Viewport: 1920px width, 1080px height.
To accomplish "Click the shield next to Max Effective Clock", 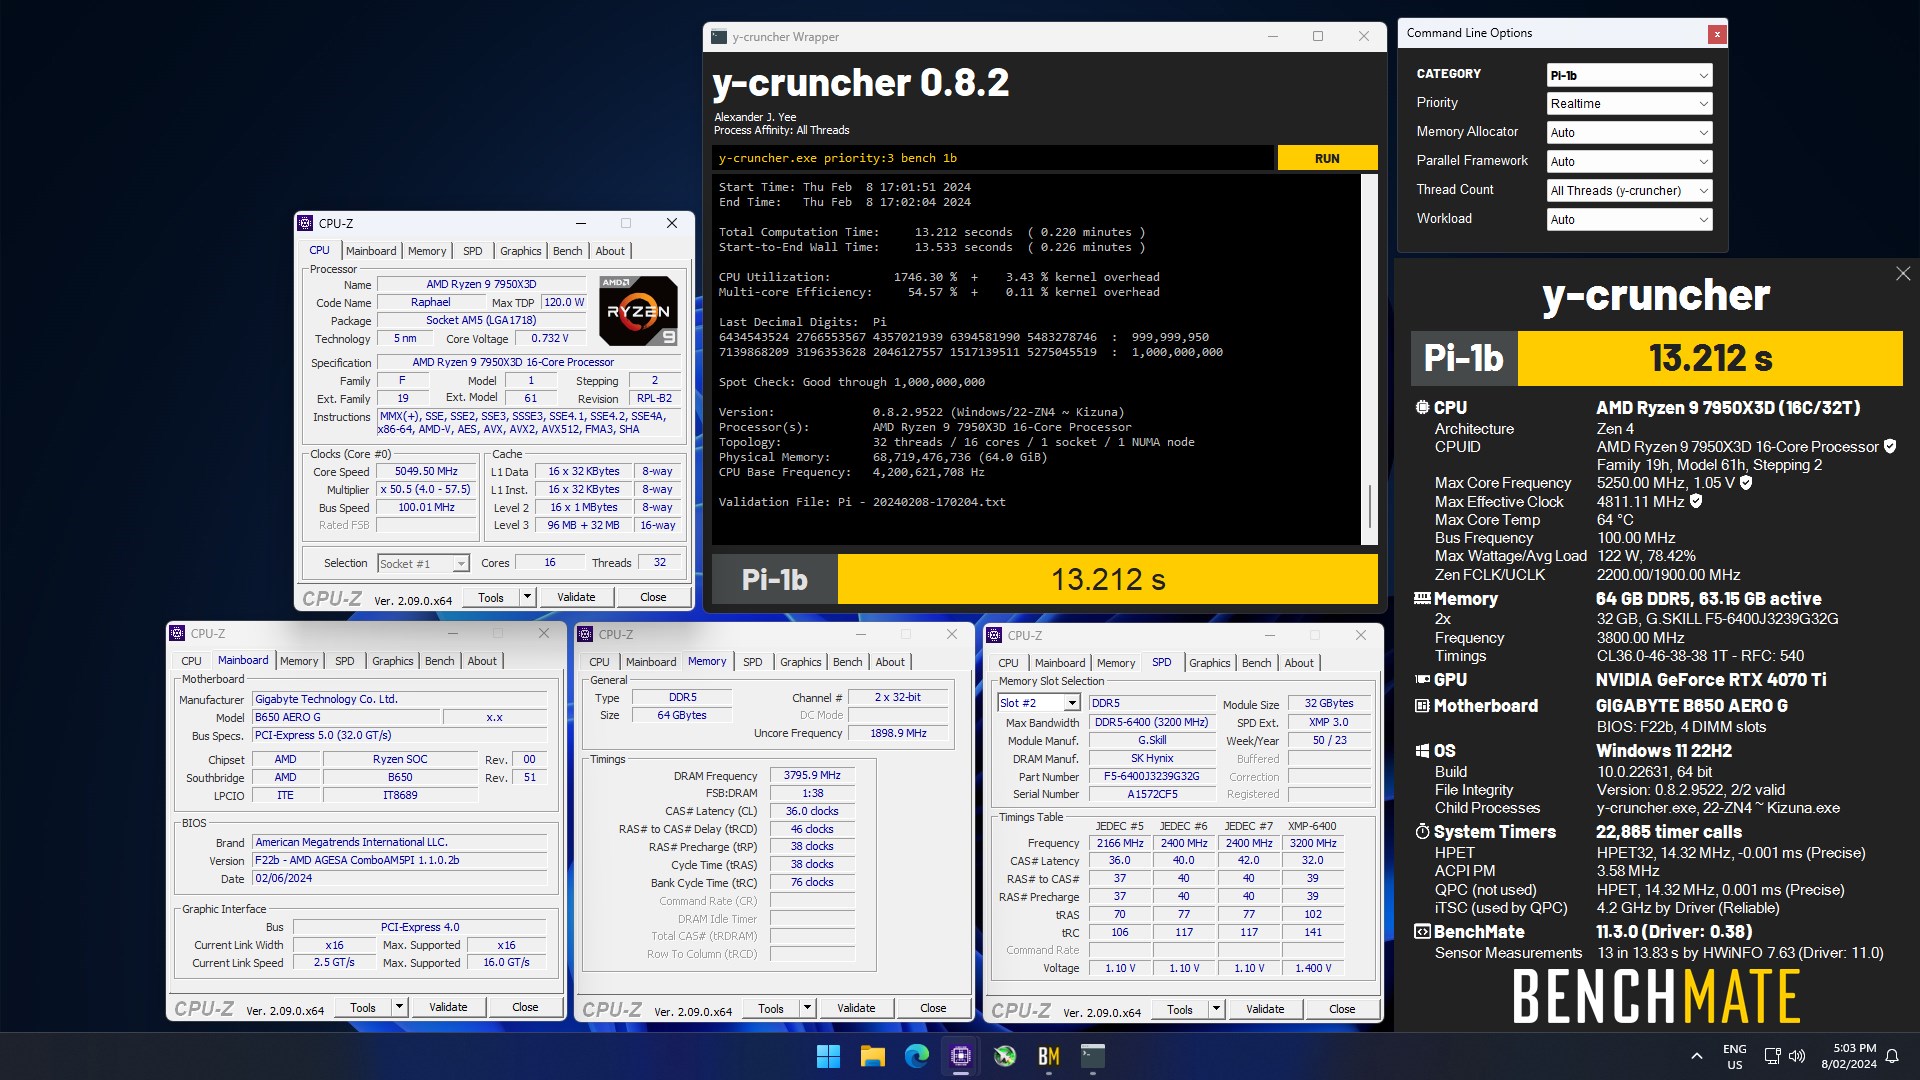I will [x=1696, y=501].
